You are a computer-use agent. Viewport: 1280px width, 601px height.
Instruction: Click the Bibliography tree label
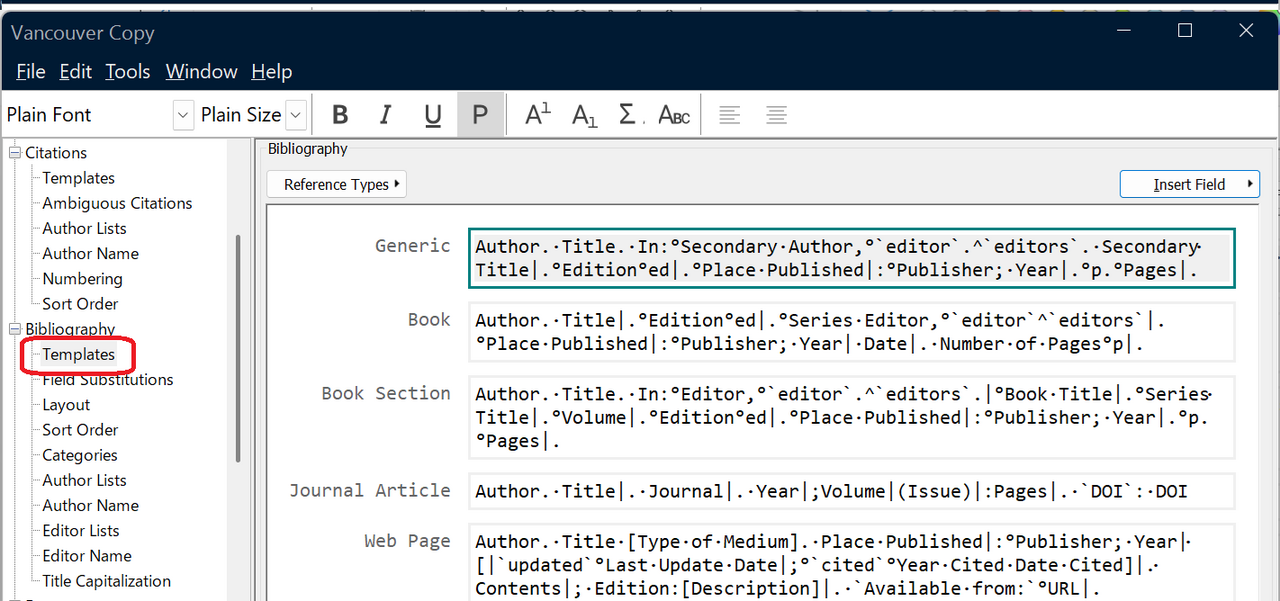[70, 329]
